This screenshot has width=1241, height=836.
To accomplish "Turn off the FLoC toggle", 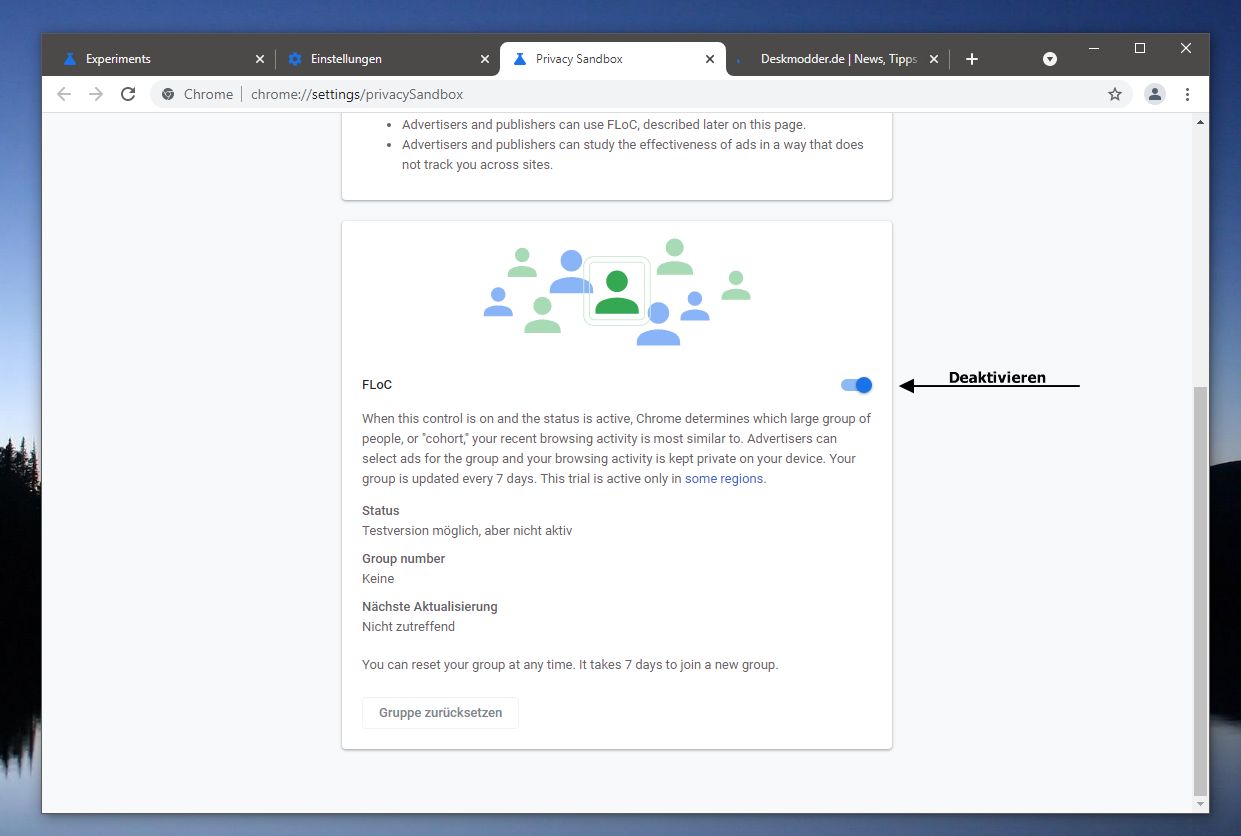I will (857, 385).
